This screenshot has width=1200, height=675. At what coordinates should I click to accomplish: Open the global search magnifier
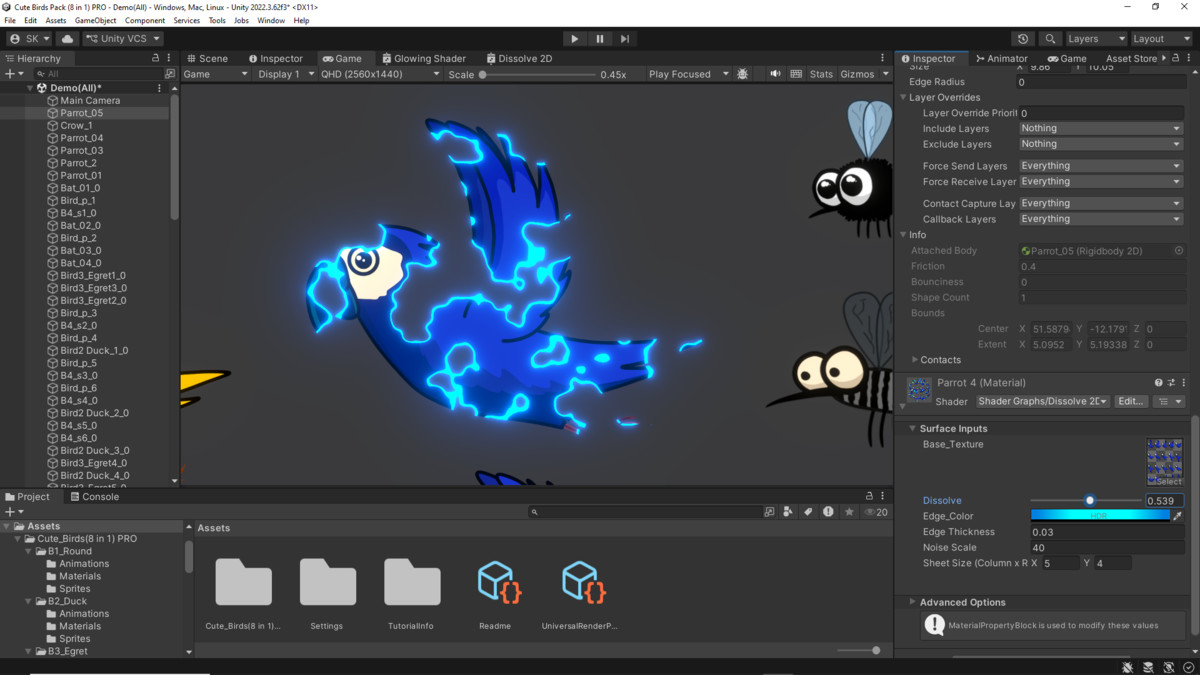click(x=1050, y=39)
